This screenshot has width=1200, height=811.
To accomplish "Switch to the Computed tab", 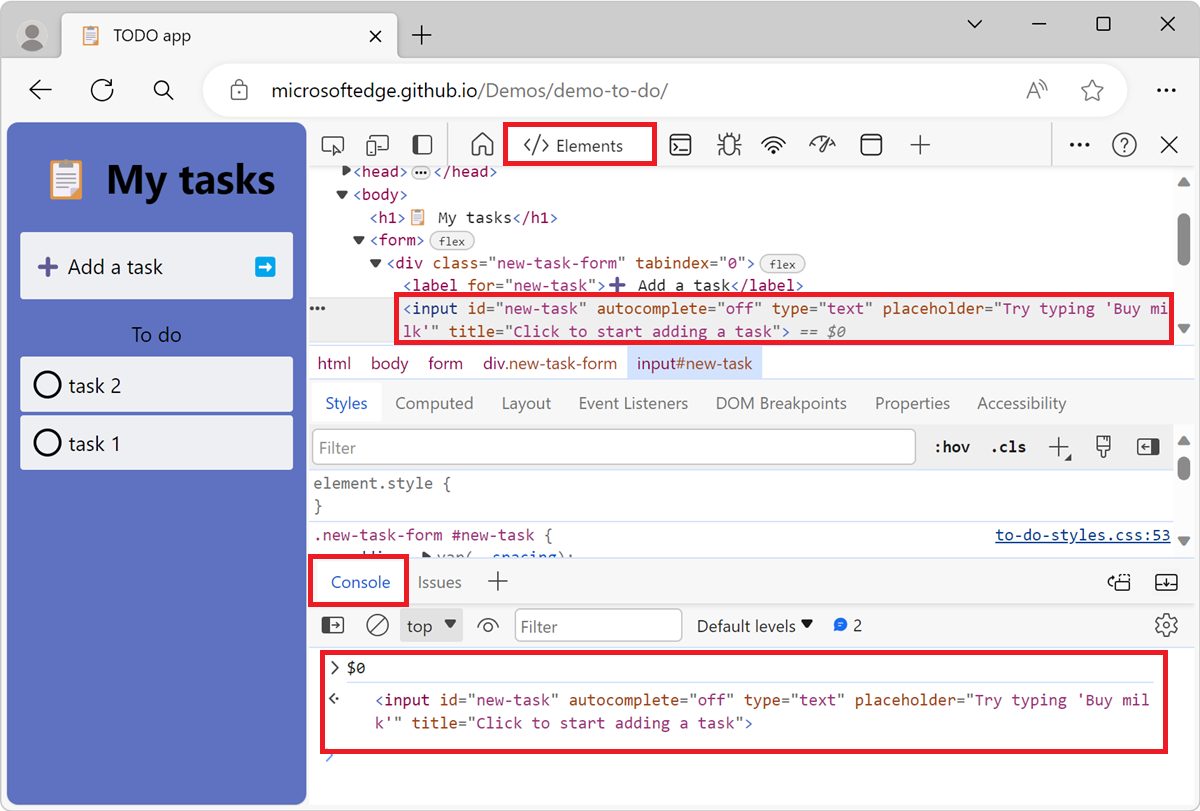I will (x=434, y=403).
